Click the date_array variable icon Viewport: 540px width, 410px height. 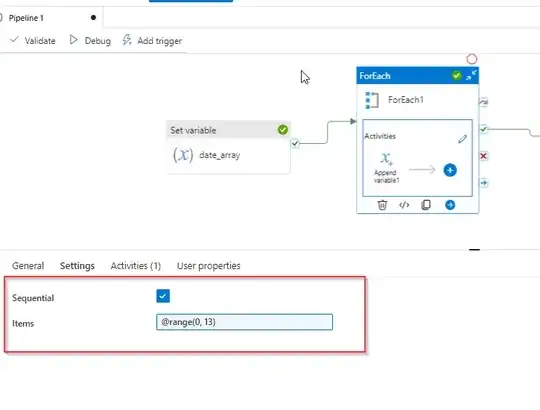[x=183, y=155]
